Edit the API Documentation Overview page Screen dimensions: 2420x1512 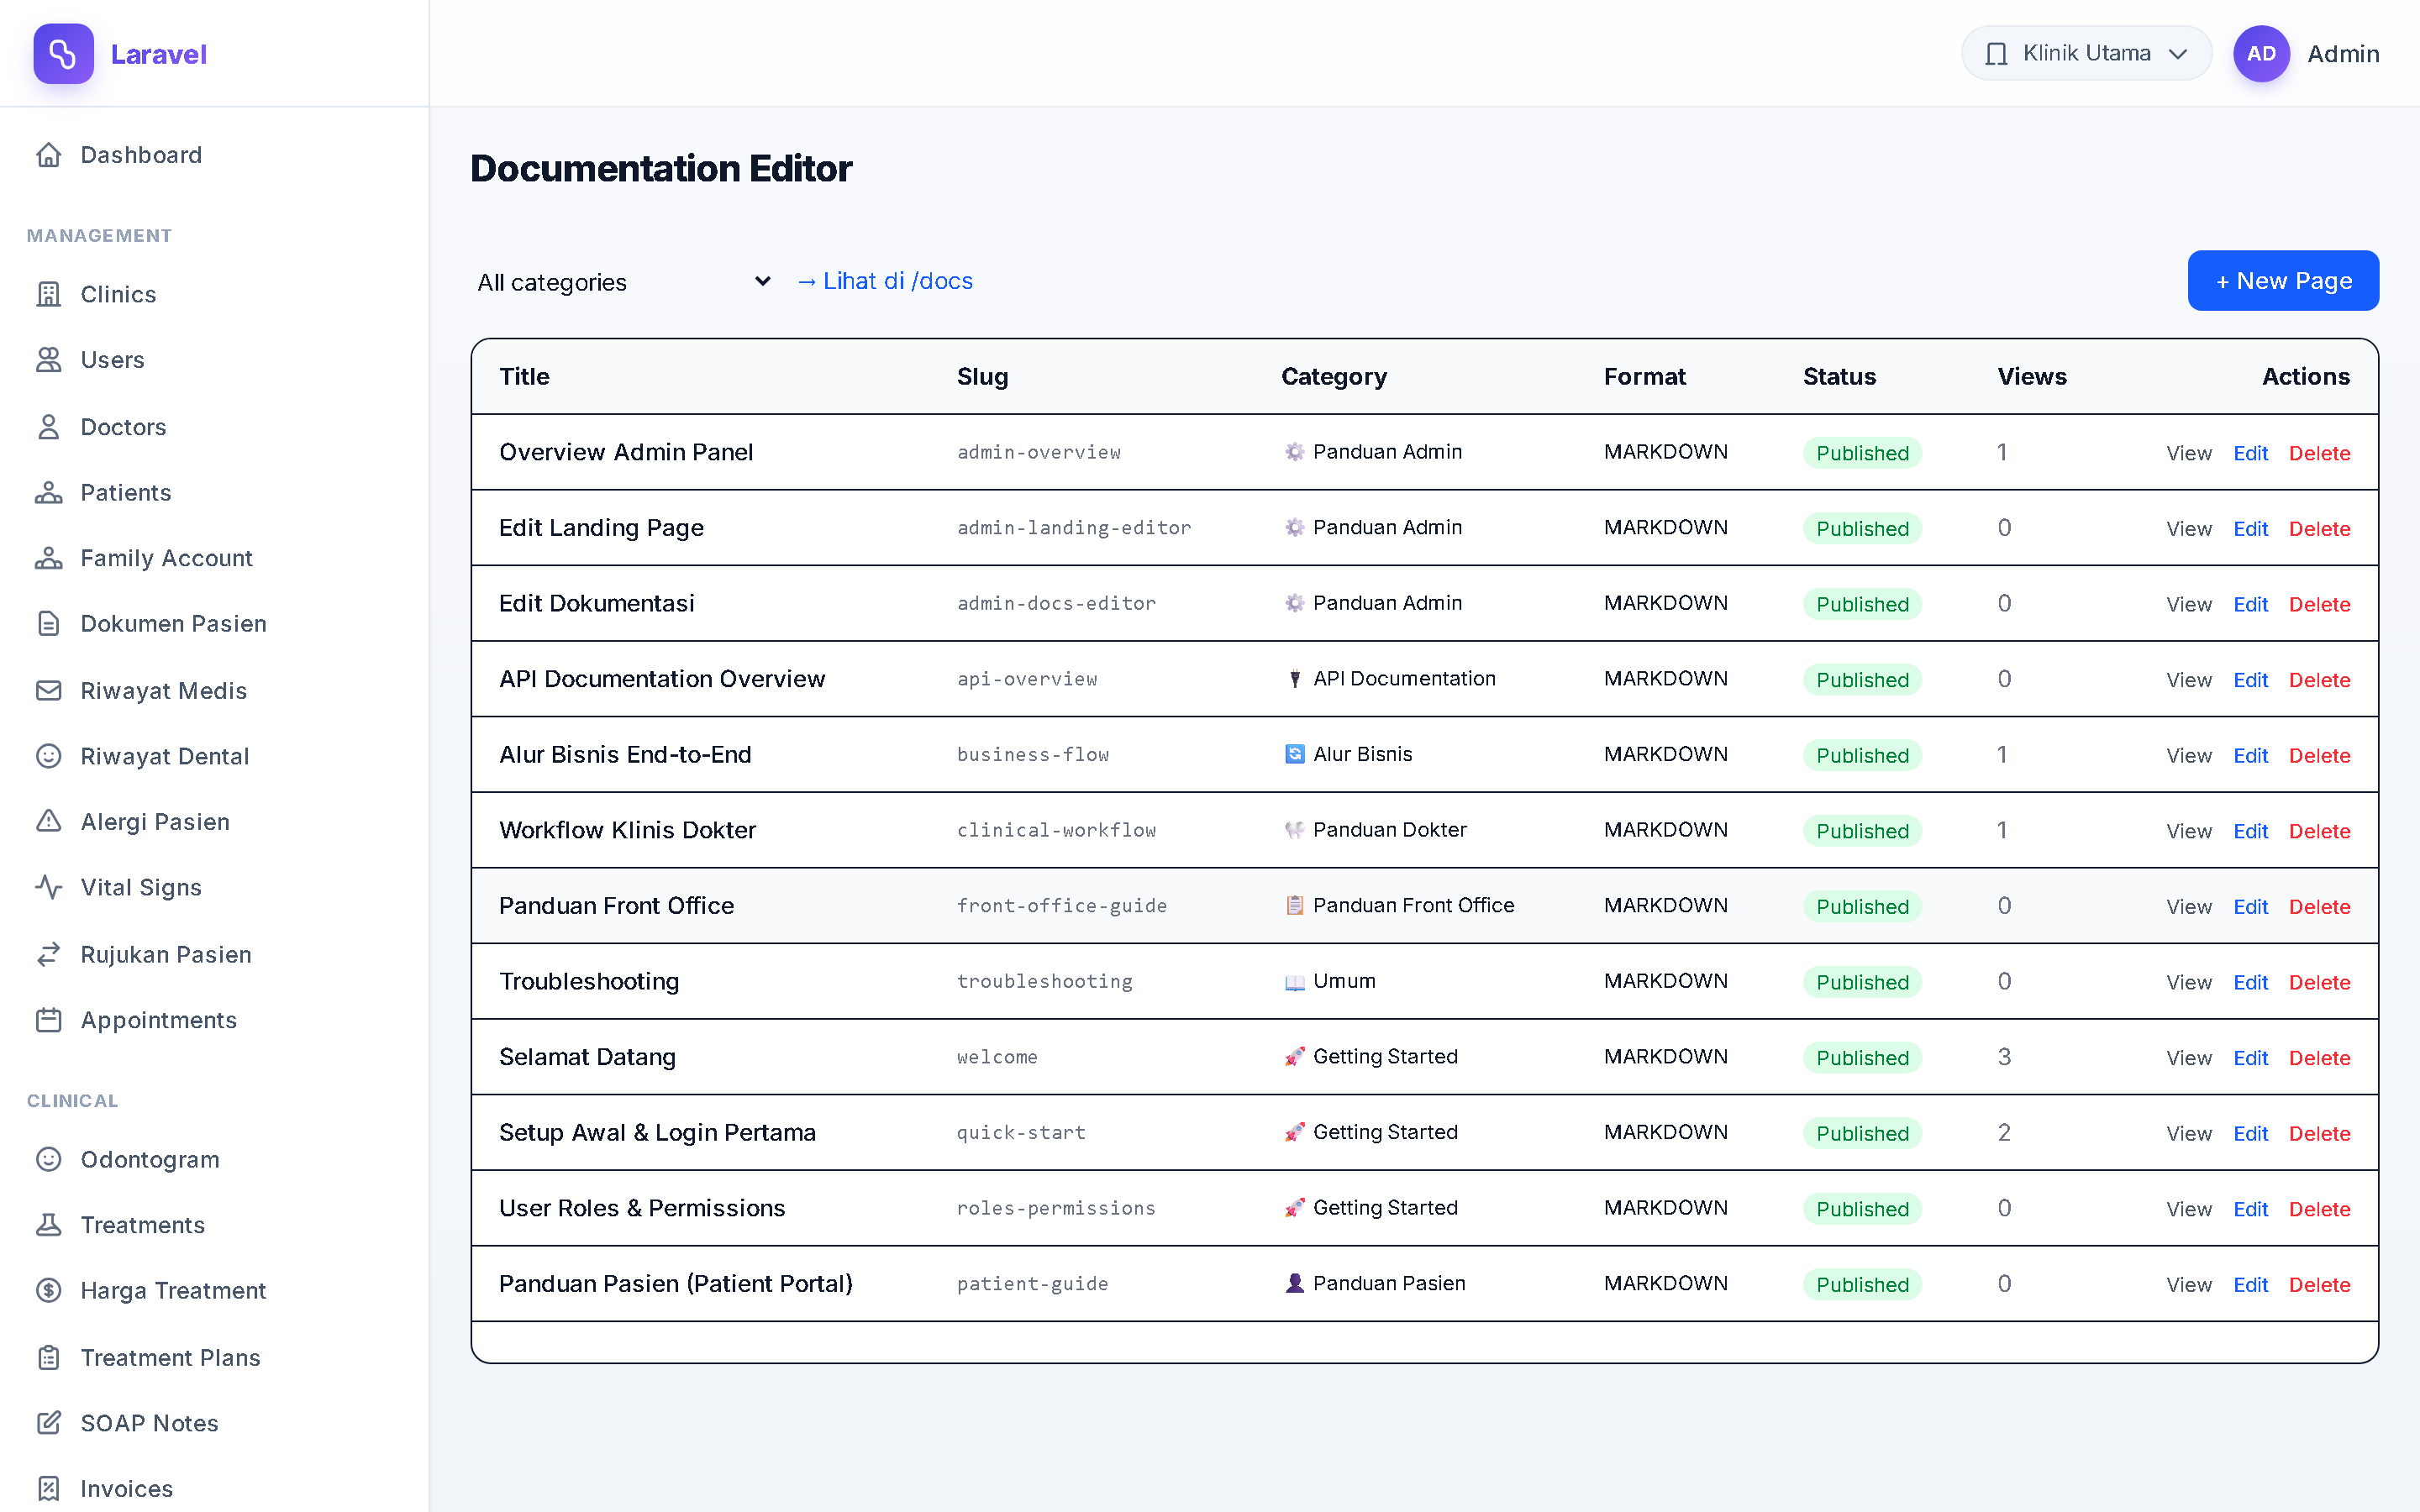2250,680
